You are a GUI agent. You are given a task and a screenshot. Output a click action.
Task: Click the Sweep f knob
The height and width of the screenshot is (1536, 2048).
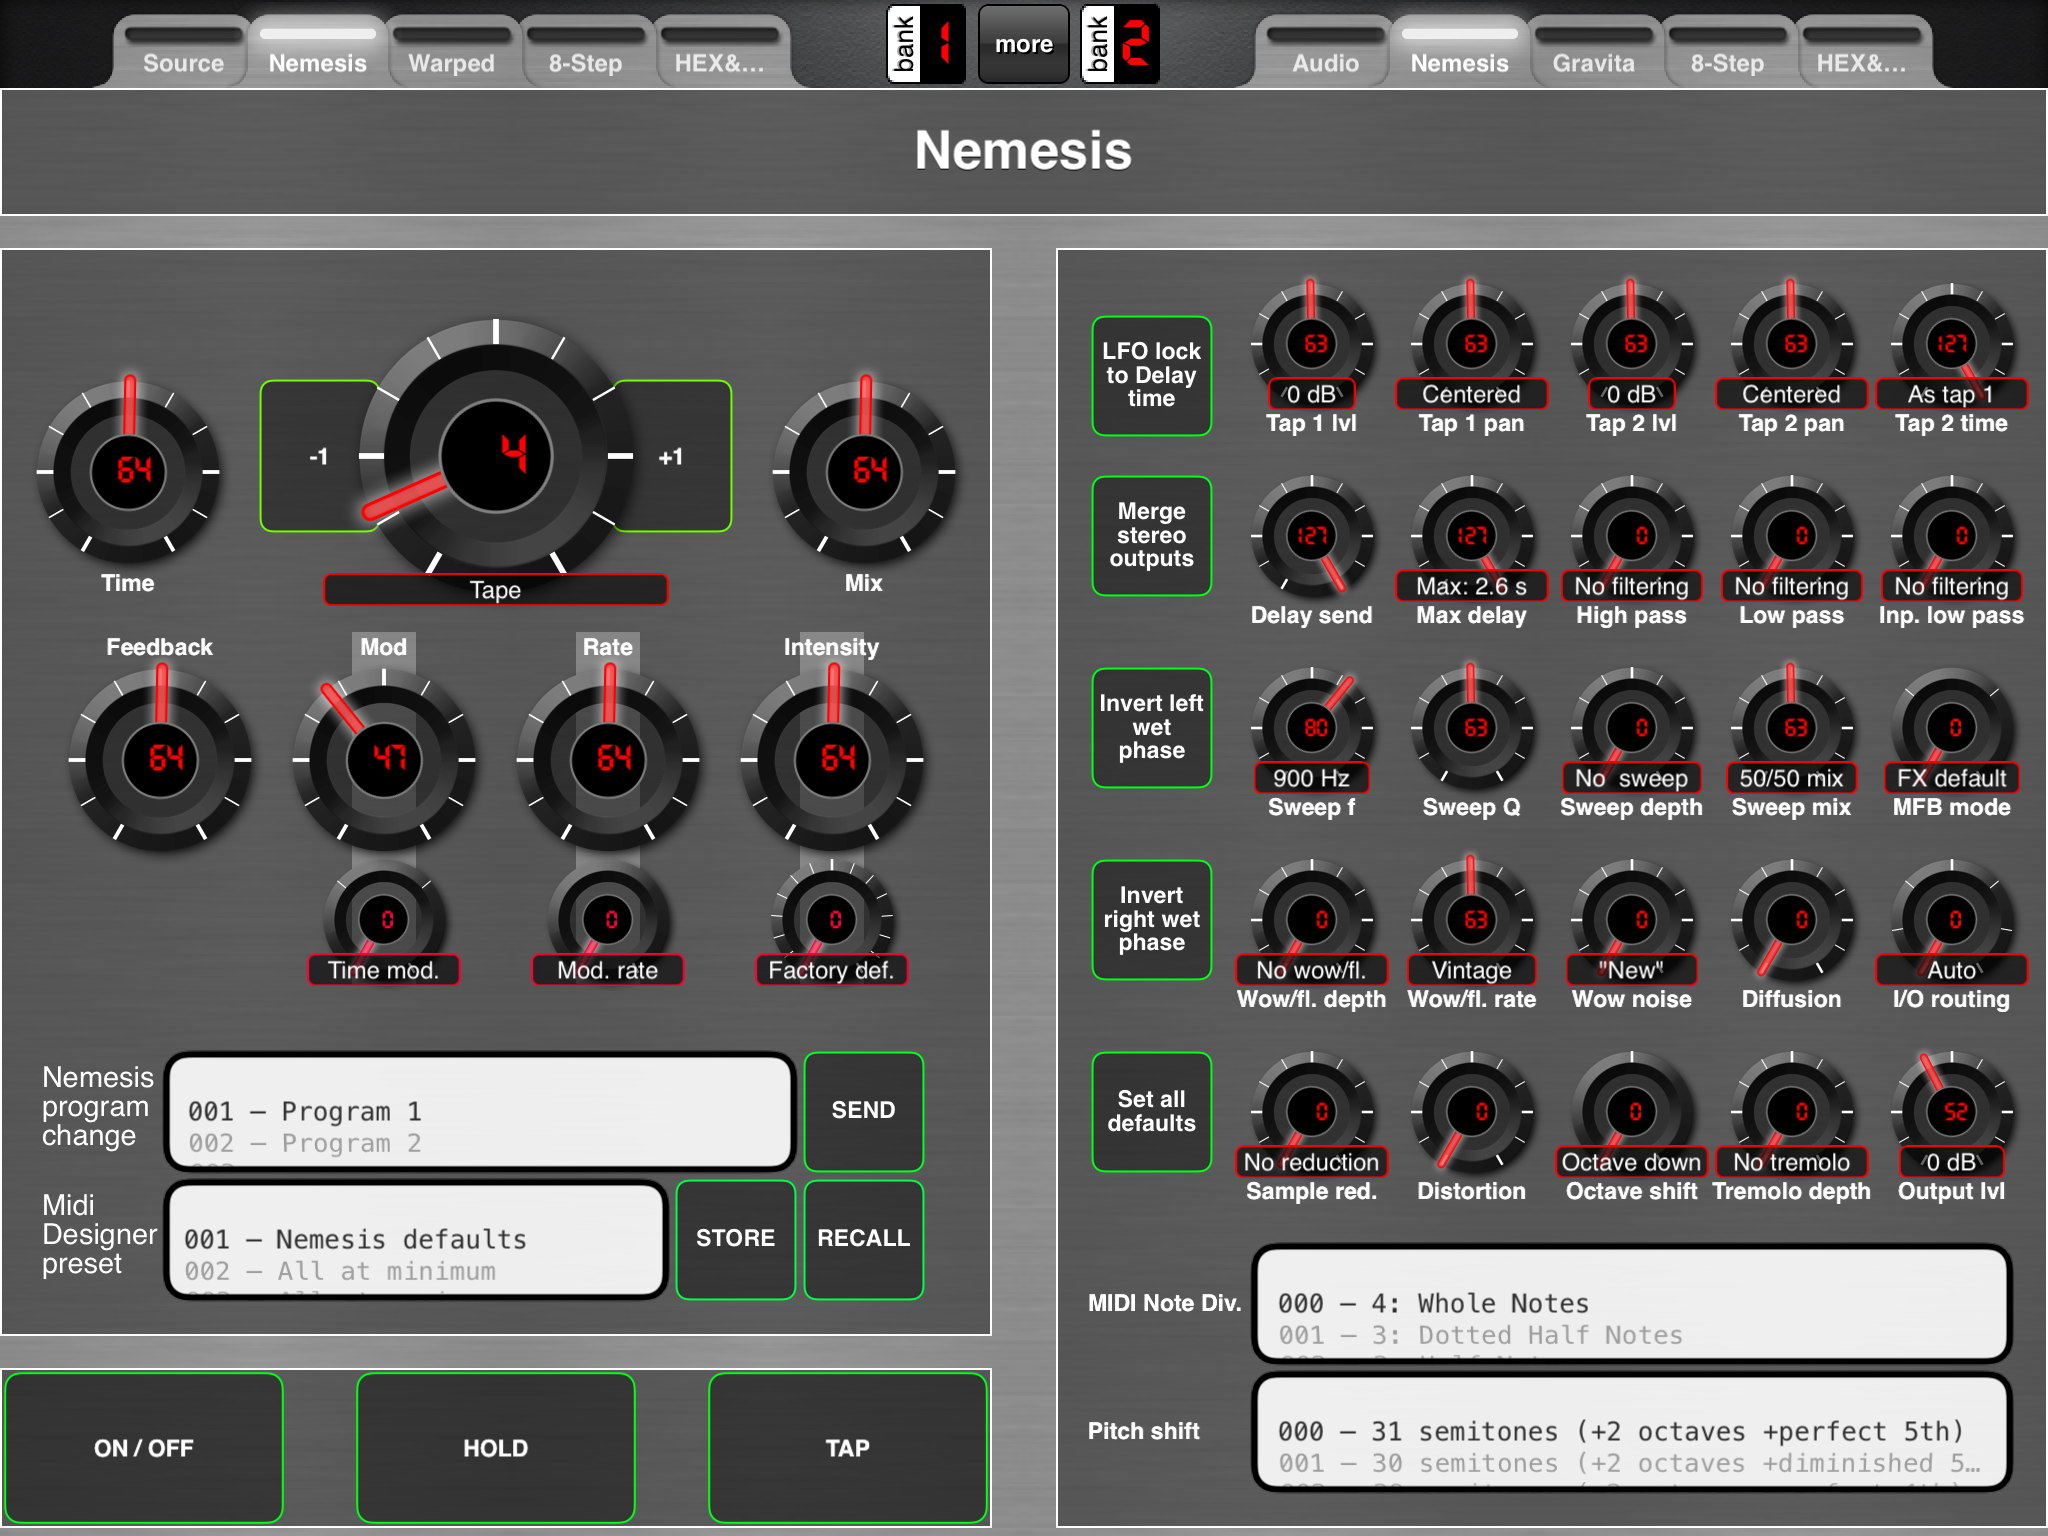point(1312,728)
